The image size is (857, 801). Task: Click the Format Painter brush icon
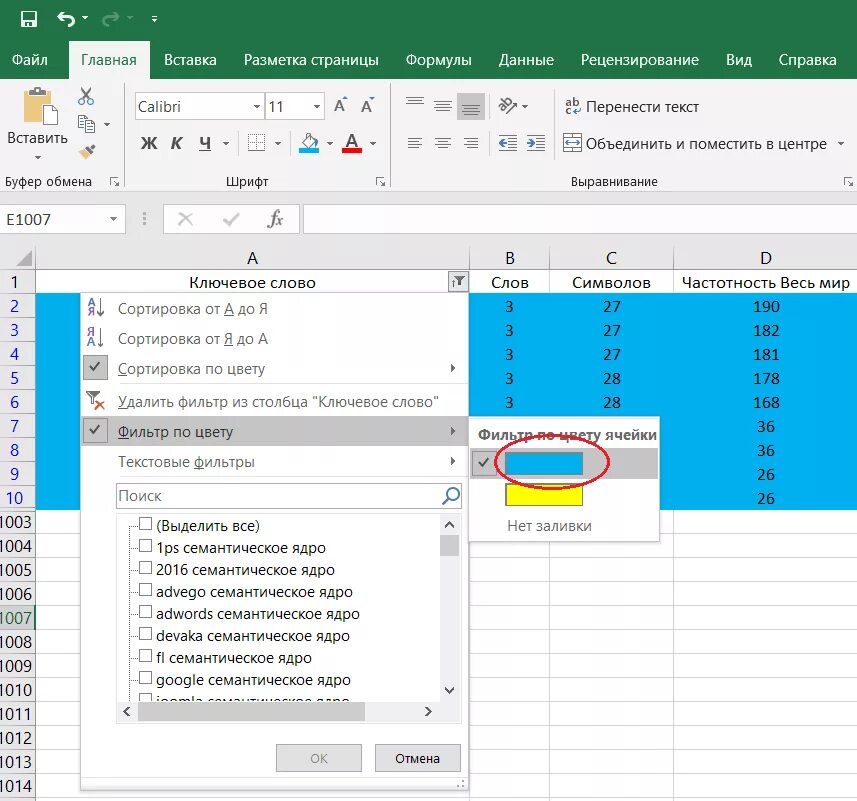click(x=86, y=152)
